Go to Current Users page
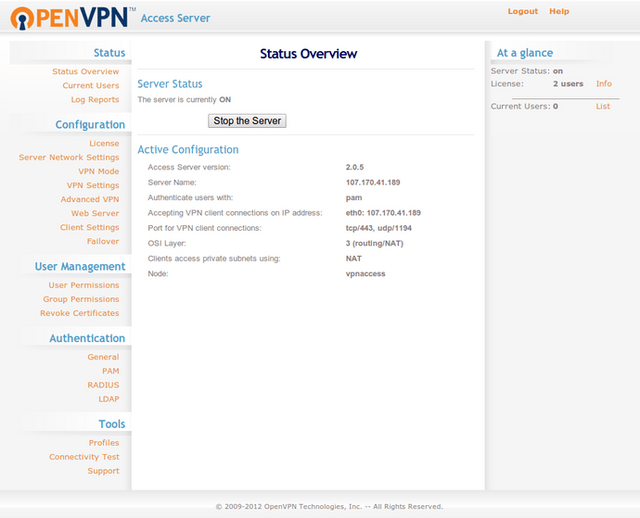The height and width of the screenshot is (518, 640). coord(91,85)
